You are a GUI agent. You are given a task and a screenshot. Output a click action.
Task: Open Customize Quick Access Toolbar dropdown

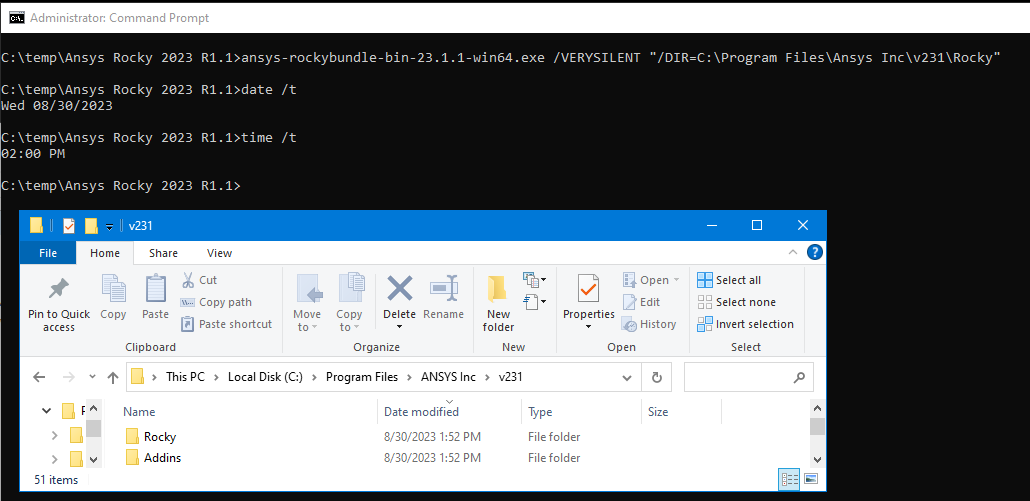coord(110,227)
